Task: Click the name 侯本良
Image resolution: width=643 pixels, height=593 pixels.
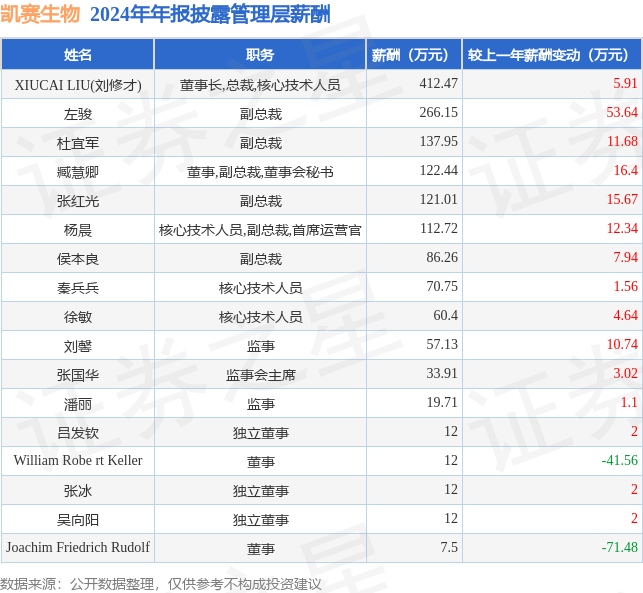Action: [x=78, y=259]
